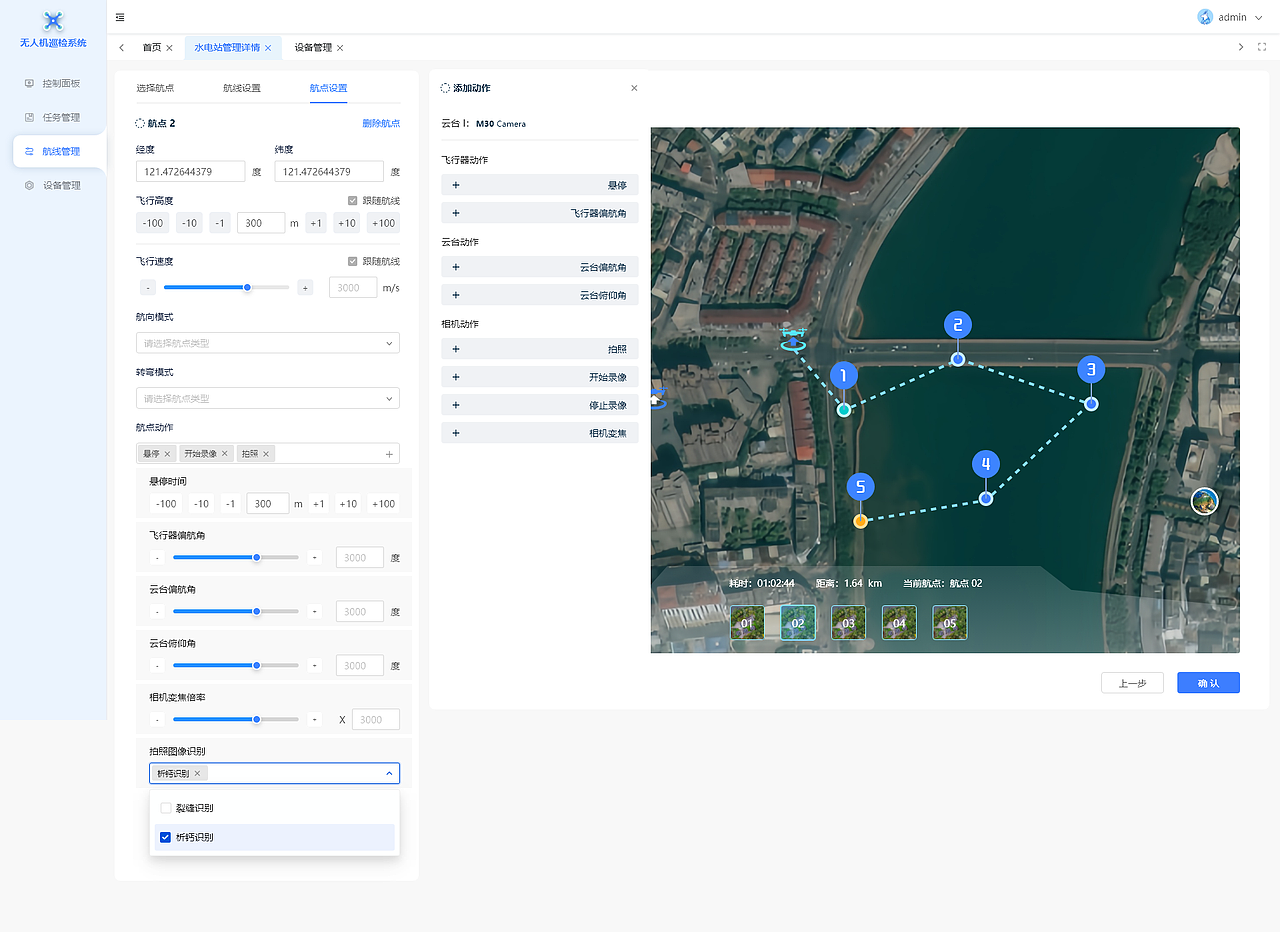Decrease 飞行高度 by 100
The width and height of the screenshot is (1280, 932).
click(153, 223)
